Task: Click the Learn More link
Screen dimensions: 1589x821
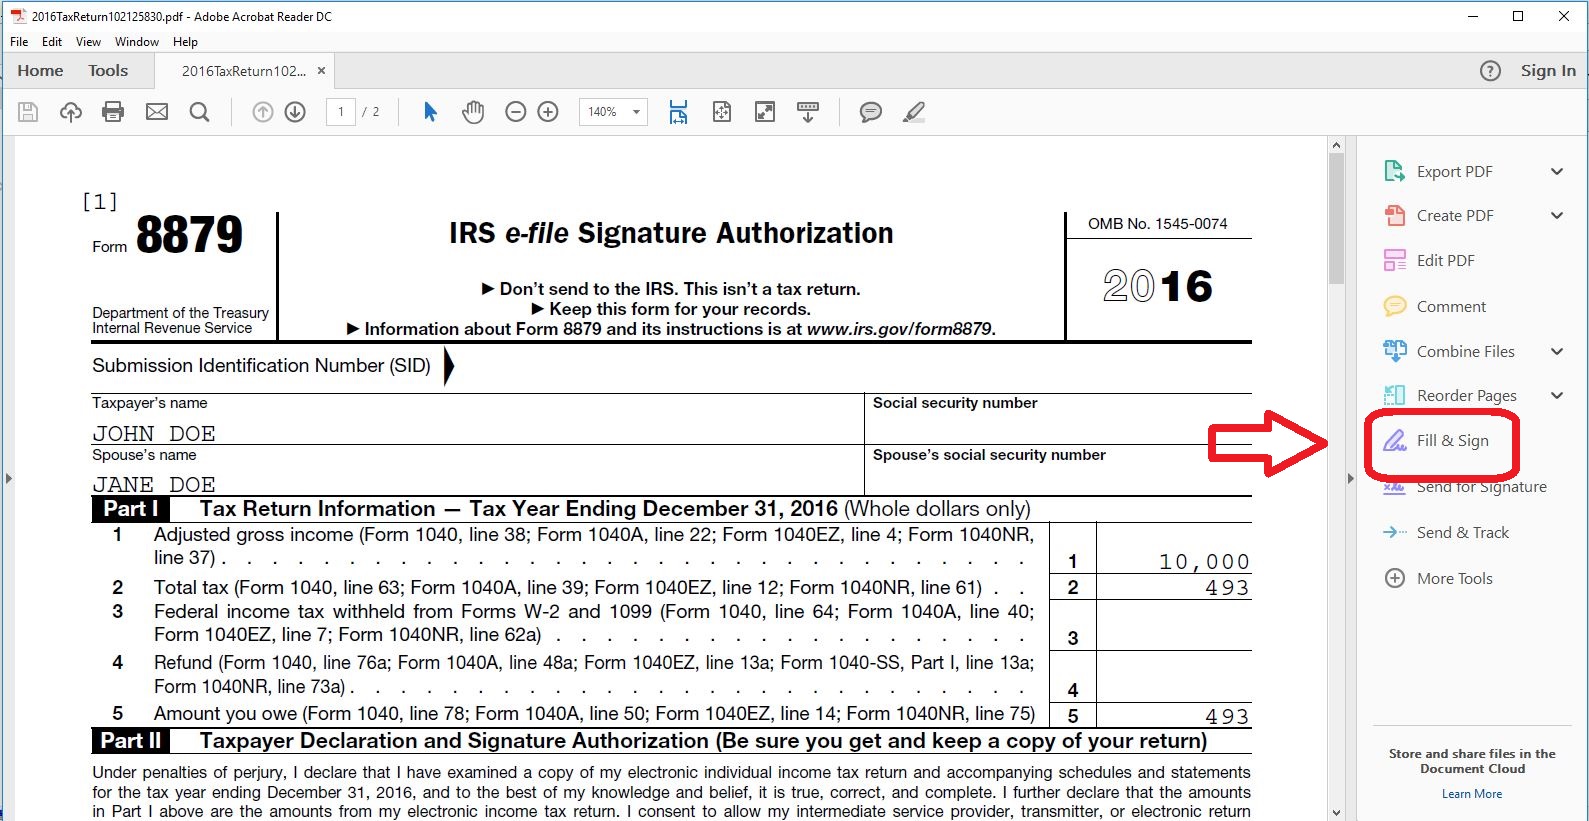Action: click(1472, 794)
